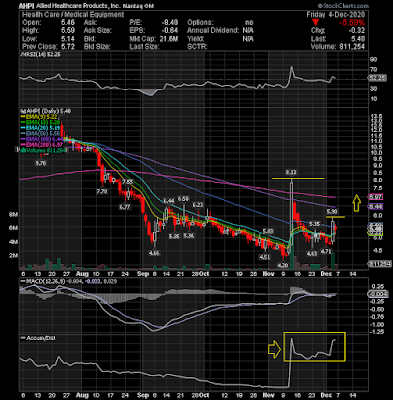Click the Health Care / Medical Equipment sector label

[73, 15]
